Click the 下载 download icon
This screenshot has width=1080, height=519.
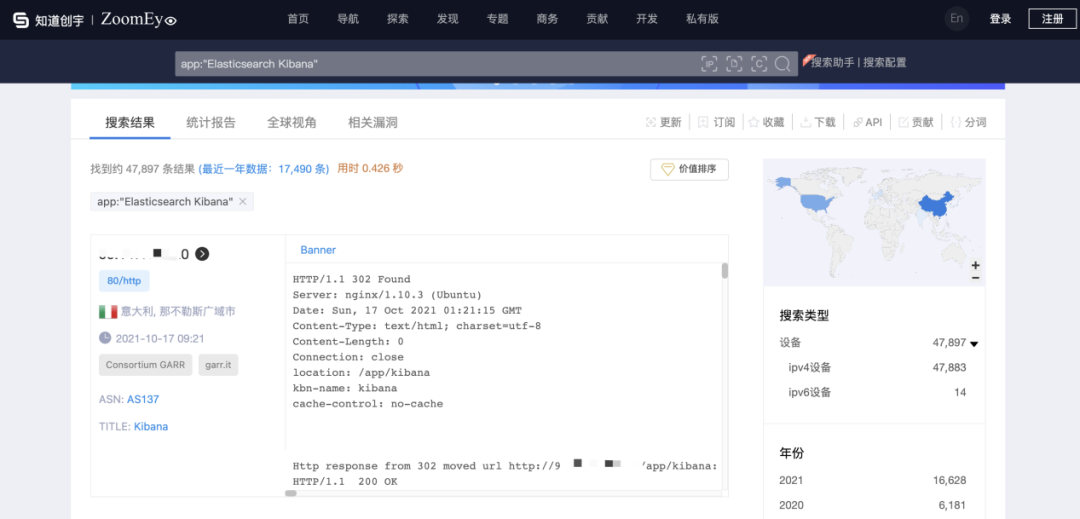point(805,123)
